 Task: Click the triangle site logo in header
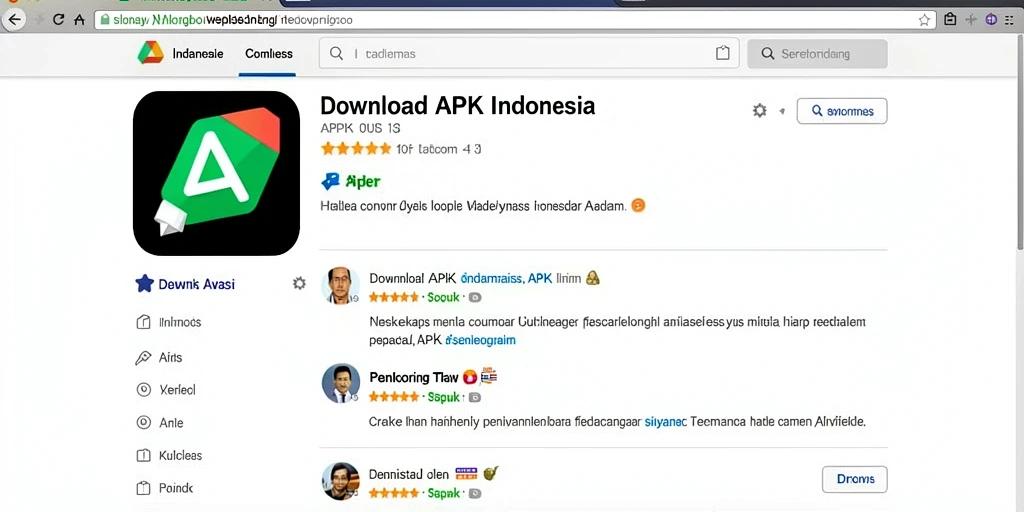pyautogui.click(x=150, y=53)
